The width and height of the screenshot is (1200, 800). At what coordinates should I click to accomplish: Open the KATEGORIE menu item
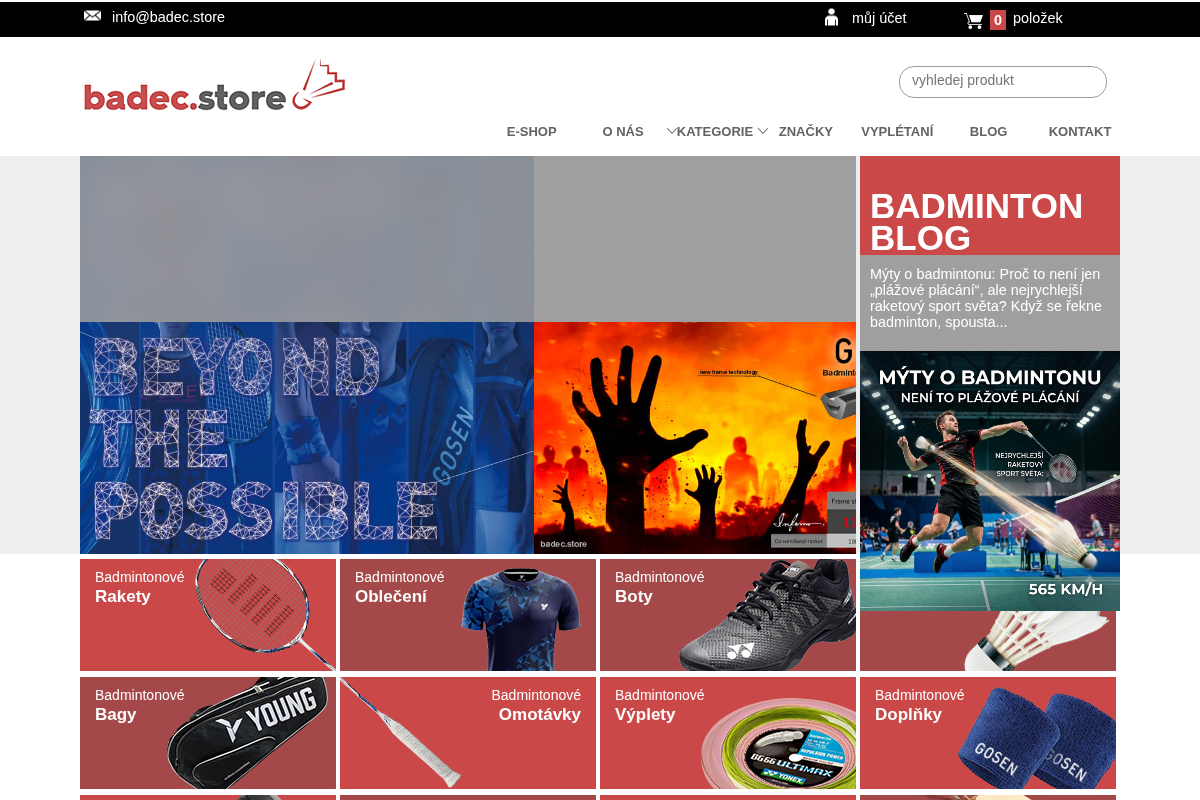(x=715, y=131)
